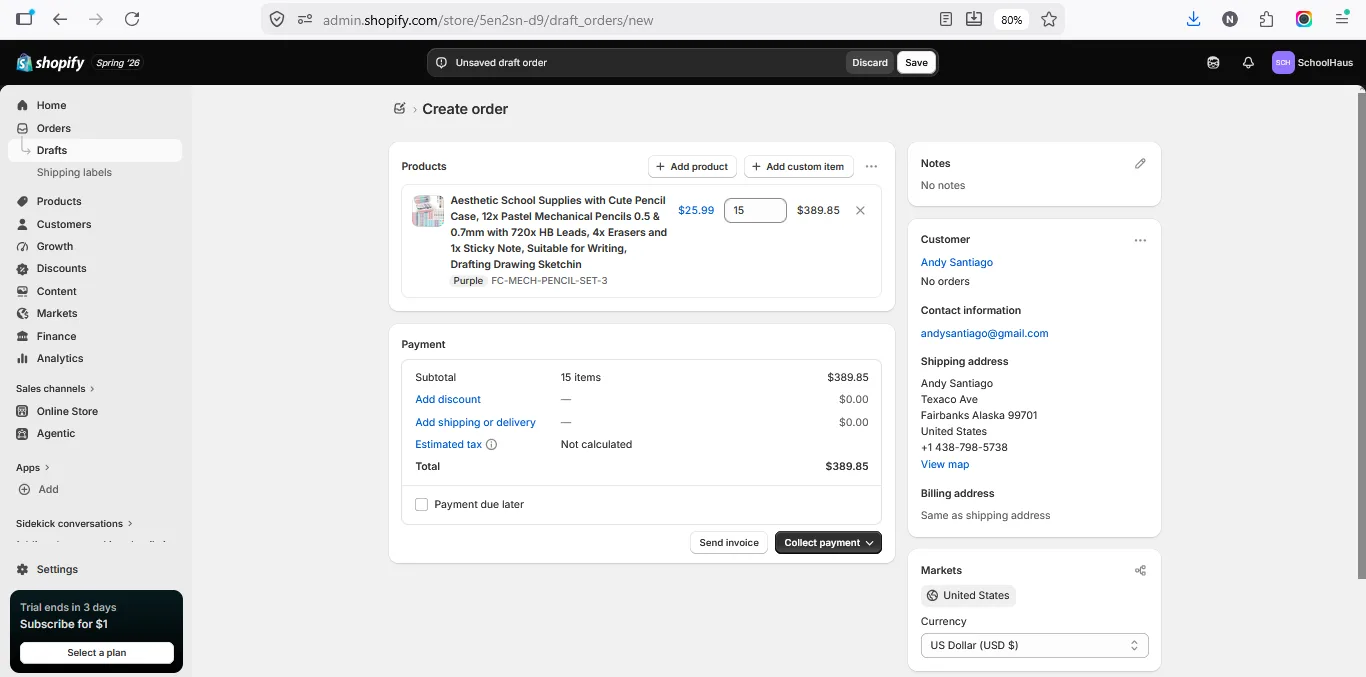Open the Add discount link
This screenshot has height=677, width=1366.
click(x=448, y=399)
